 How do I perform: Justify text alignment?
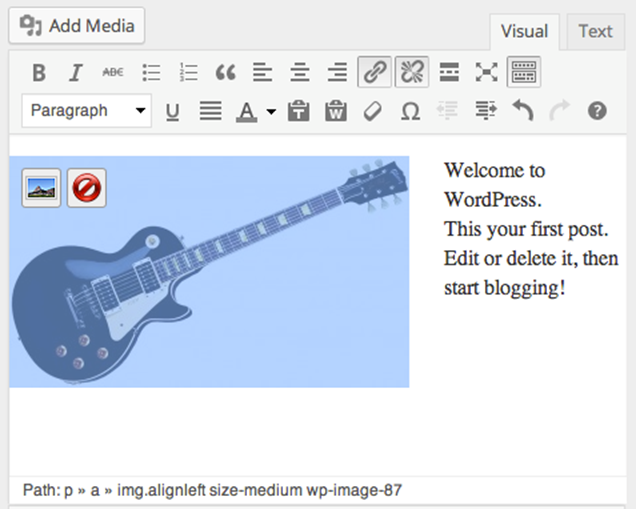tap(210, 111)
